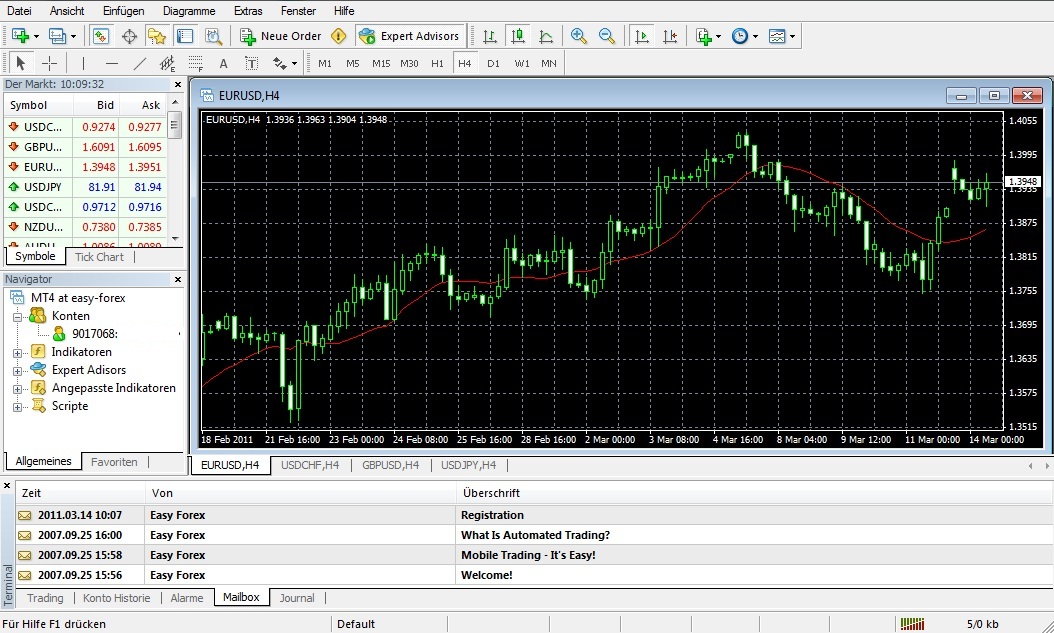Image resolution: width=1054 pixels, height=633 pixels.
Task: Select the text tool A
Action: 224,64
